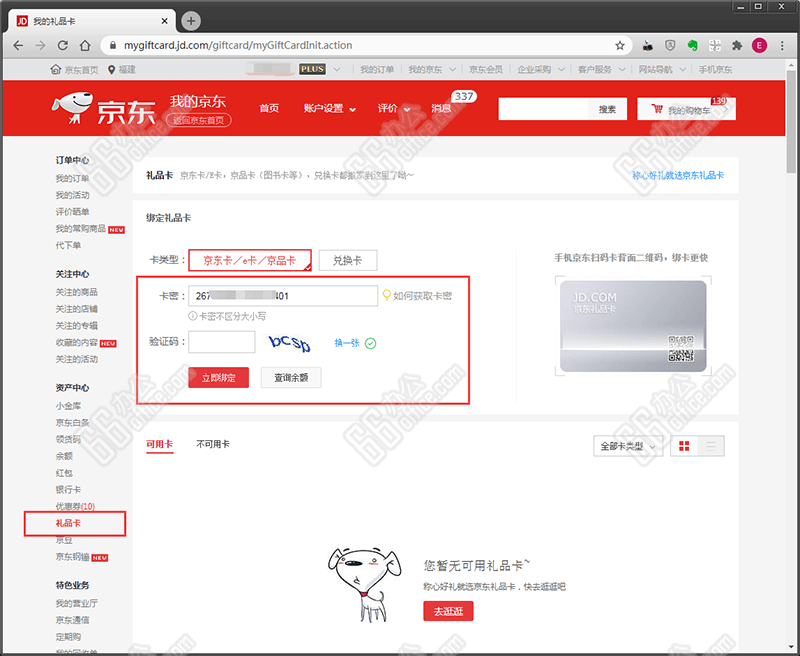Click the lightbulb 如何获取卡密 icon

pos(387,295)
